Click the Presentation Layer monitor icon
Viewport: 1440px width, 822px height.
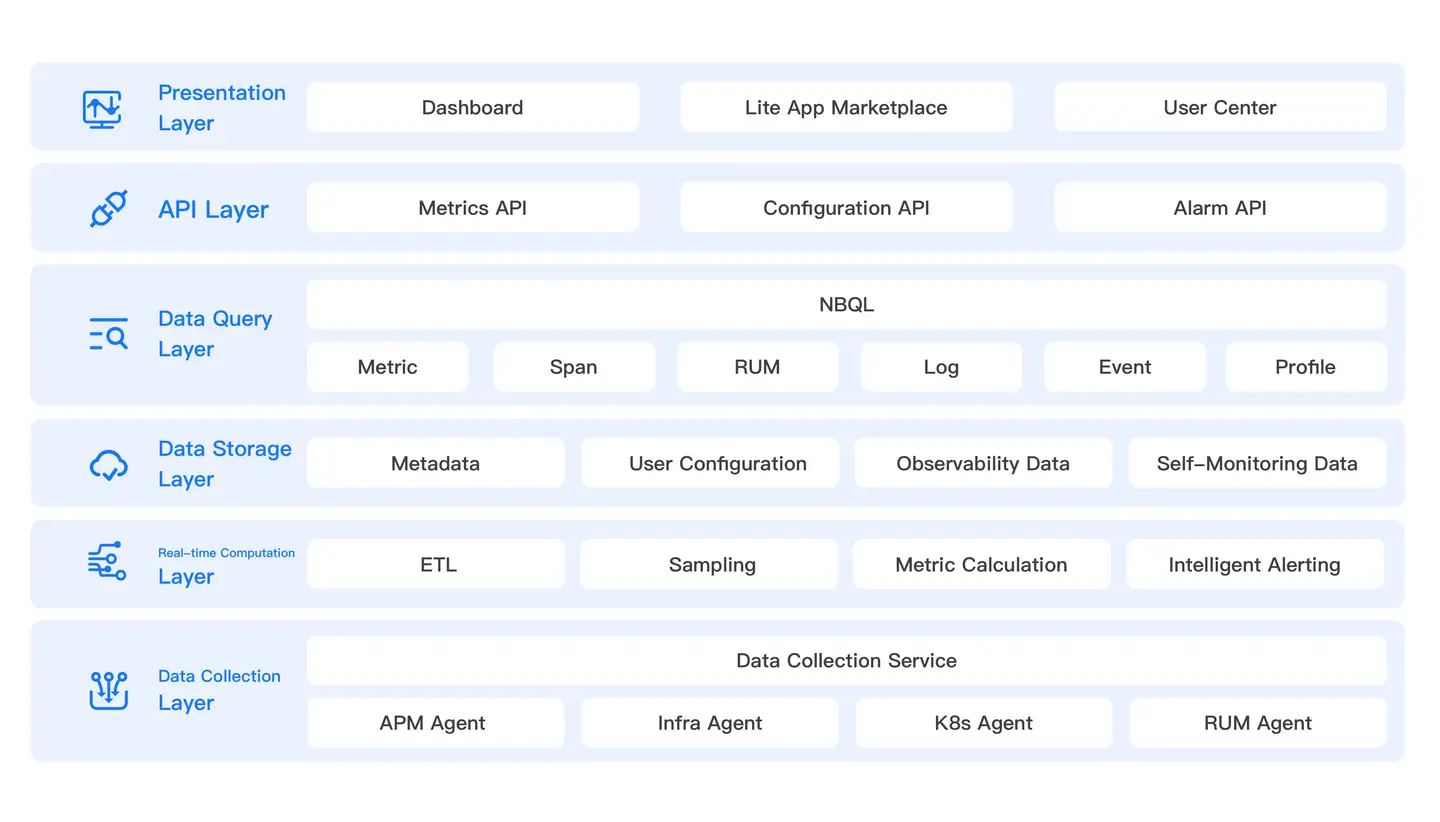coord(104,107)
